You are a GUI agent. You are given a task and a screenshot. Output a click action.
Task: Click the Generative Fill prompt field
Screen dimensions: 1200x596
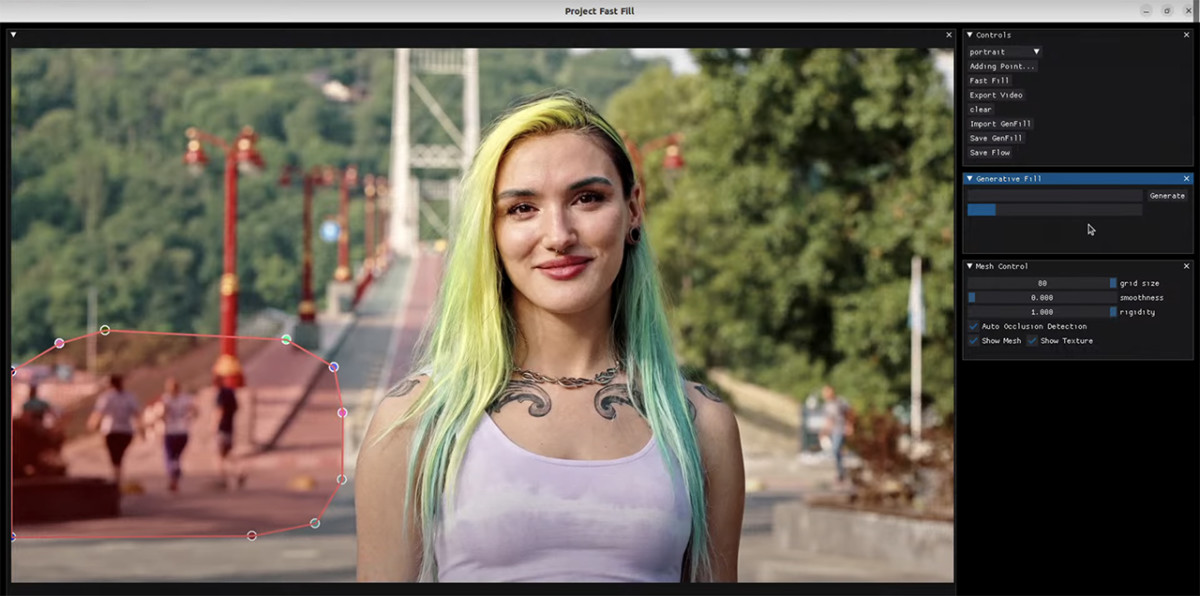click(x=1054, y=195)
